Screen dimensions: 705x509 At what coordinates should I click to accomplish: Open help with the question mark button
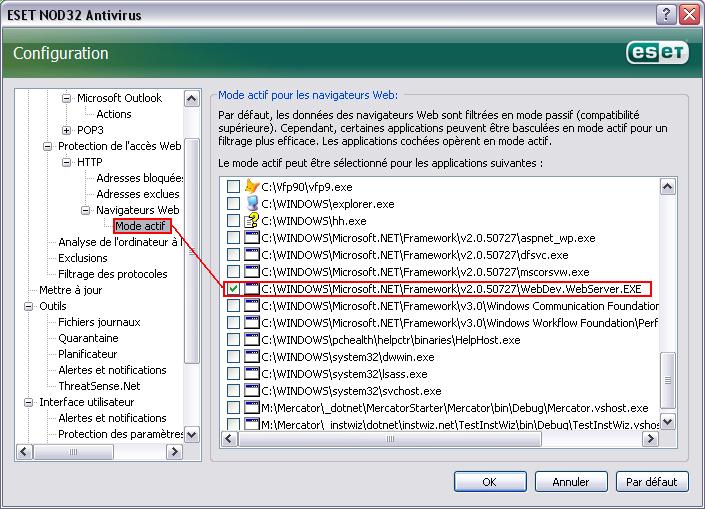[x=666, y=15]
